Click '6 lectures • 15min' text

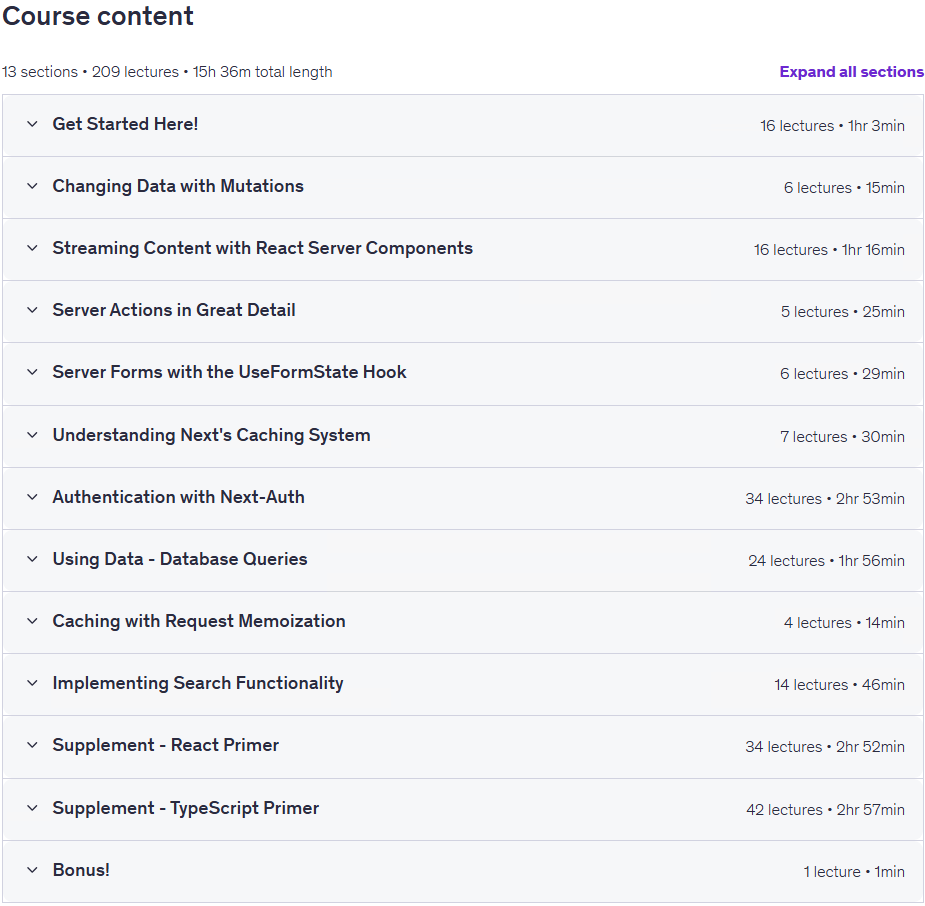tap(844, 188)
